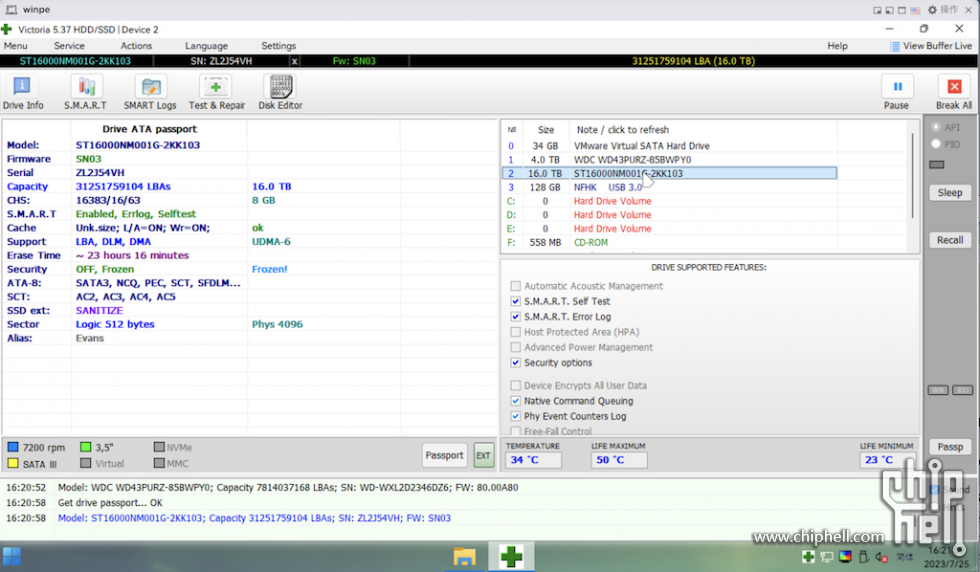Viewport: 980px width, 572px height.
Task: Select ST16000NM001G-2KK103 16.0 TB drive row
Action: 669,173
